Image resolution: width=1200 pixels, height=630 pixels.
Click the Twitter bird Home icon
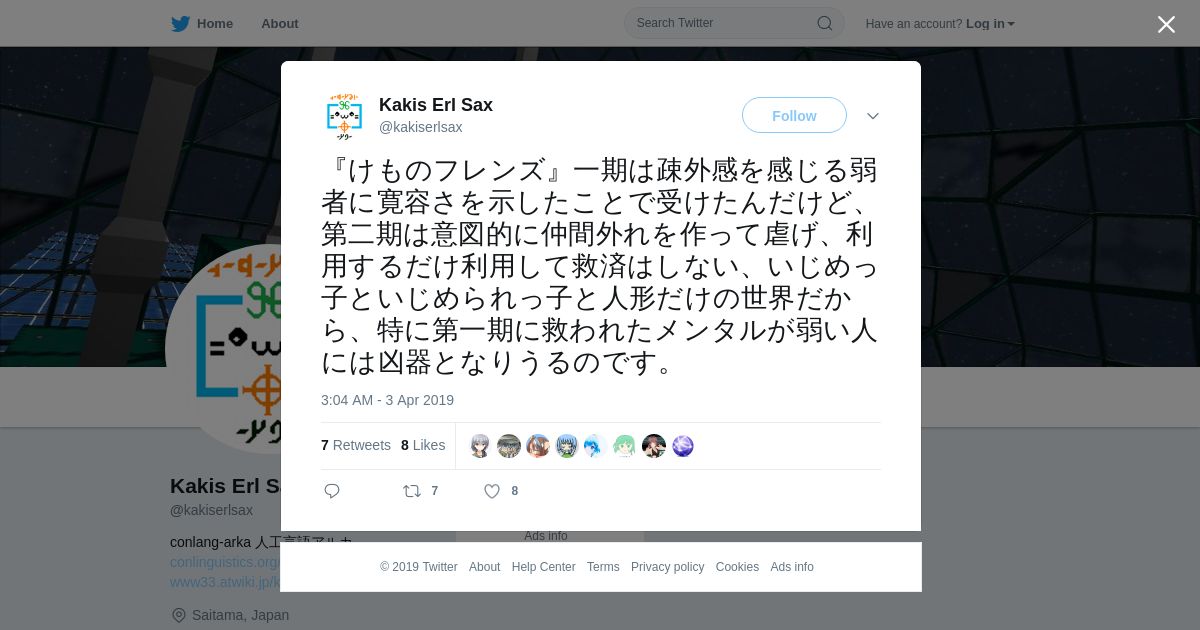[180, 23]
